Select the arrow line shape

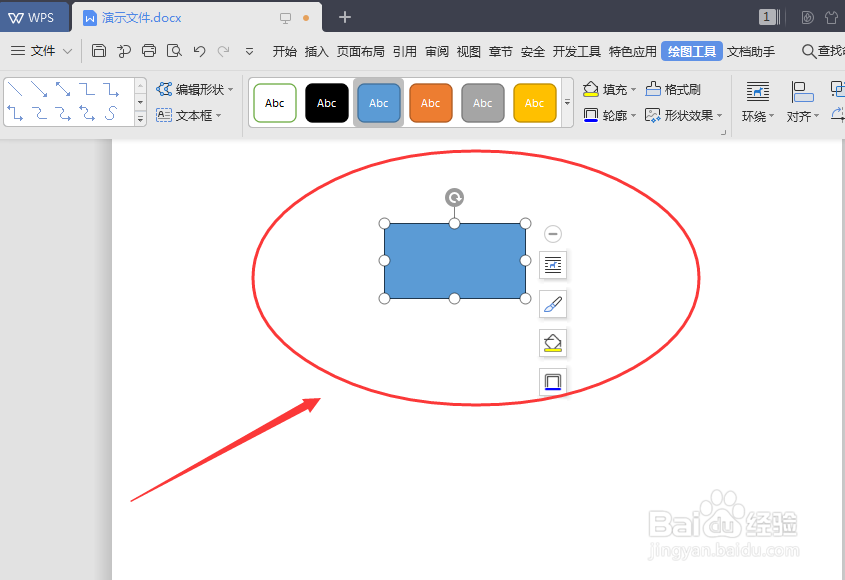(x=39, y=89)
